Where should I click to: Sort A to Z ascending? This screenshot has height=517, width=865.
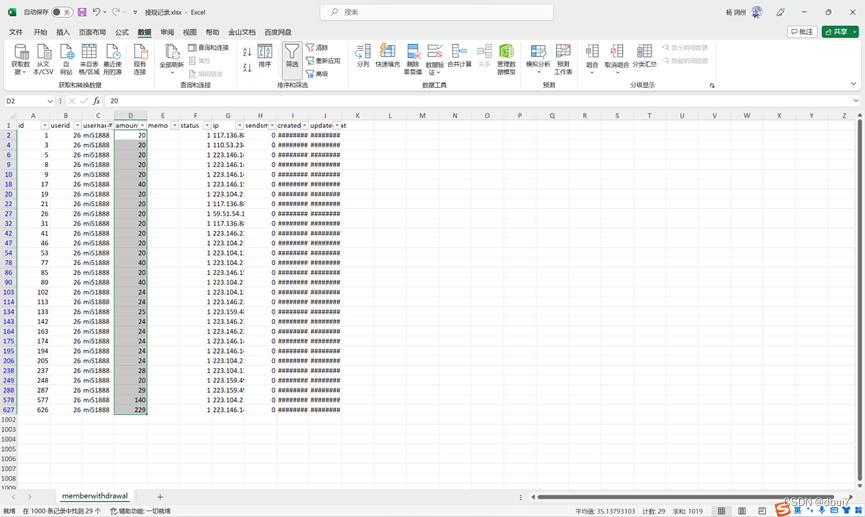click(247, 52)
